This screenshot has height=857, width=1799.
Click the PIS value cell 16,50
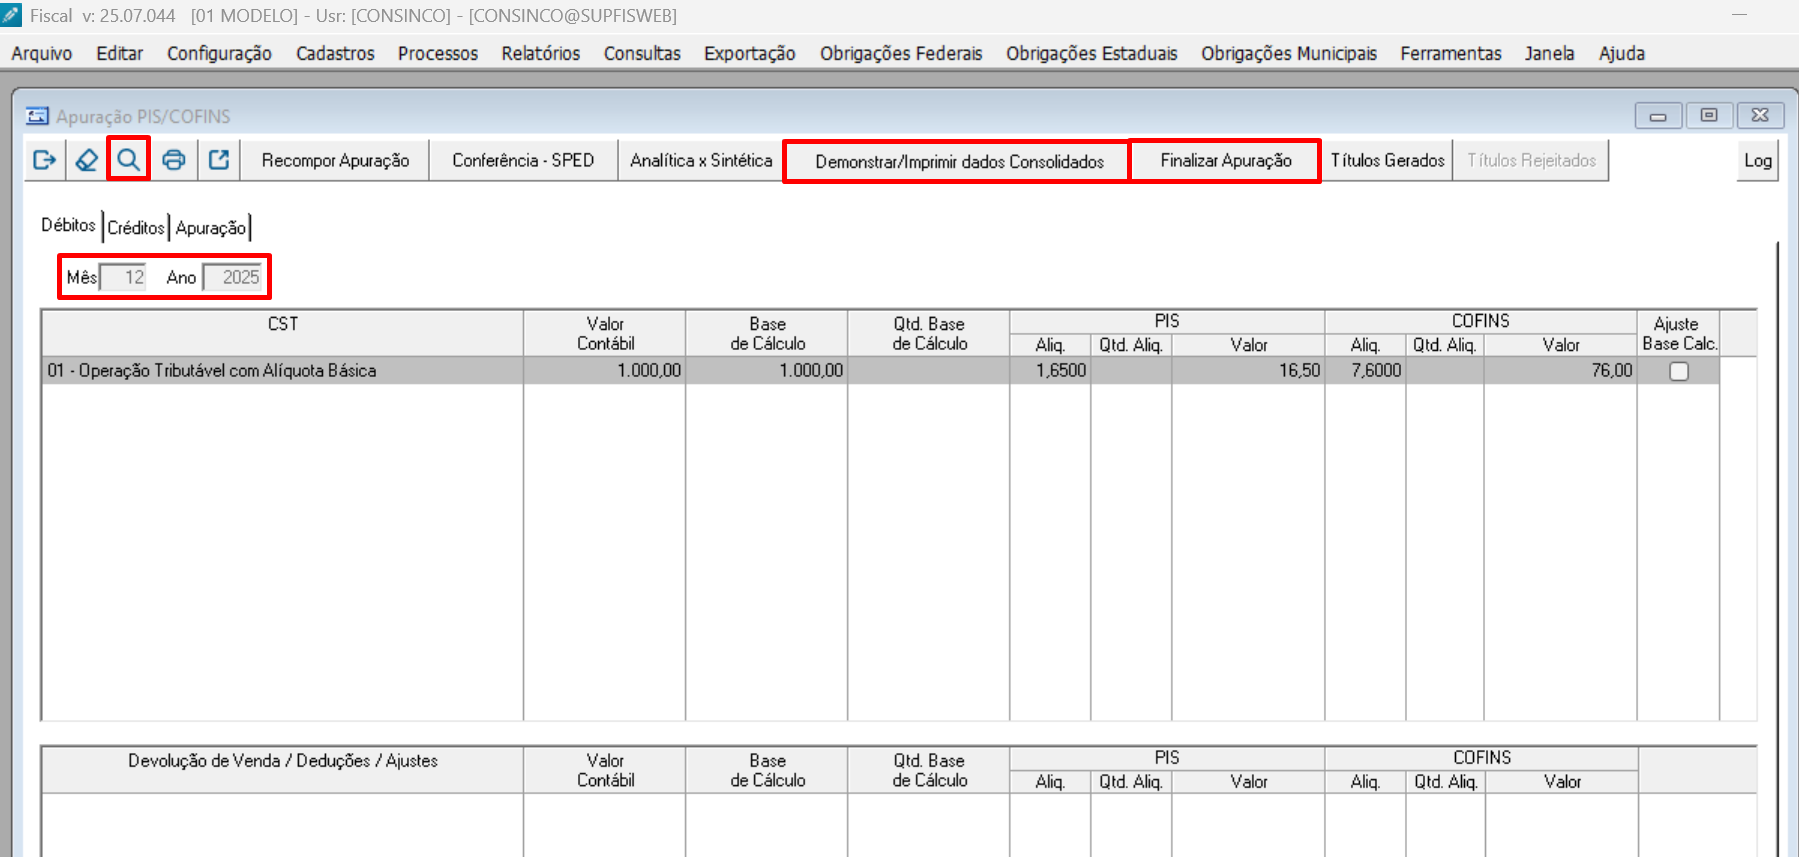click(x=1248, y=371)
